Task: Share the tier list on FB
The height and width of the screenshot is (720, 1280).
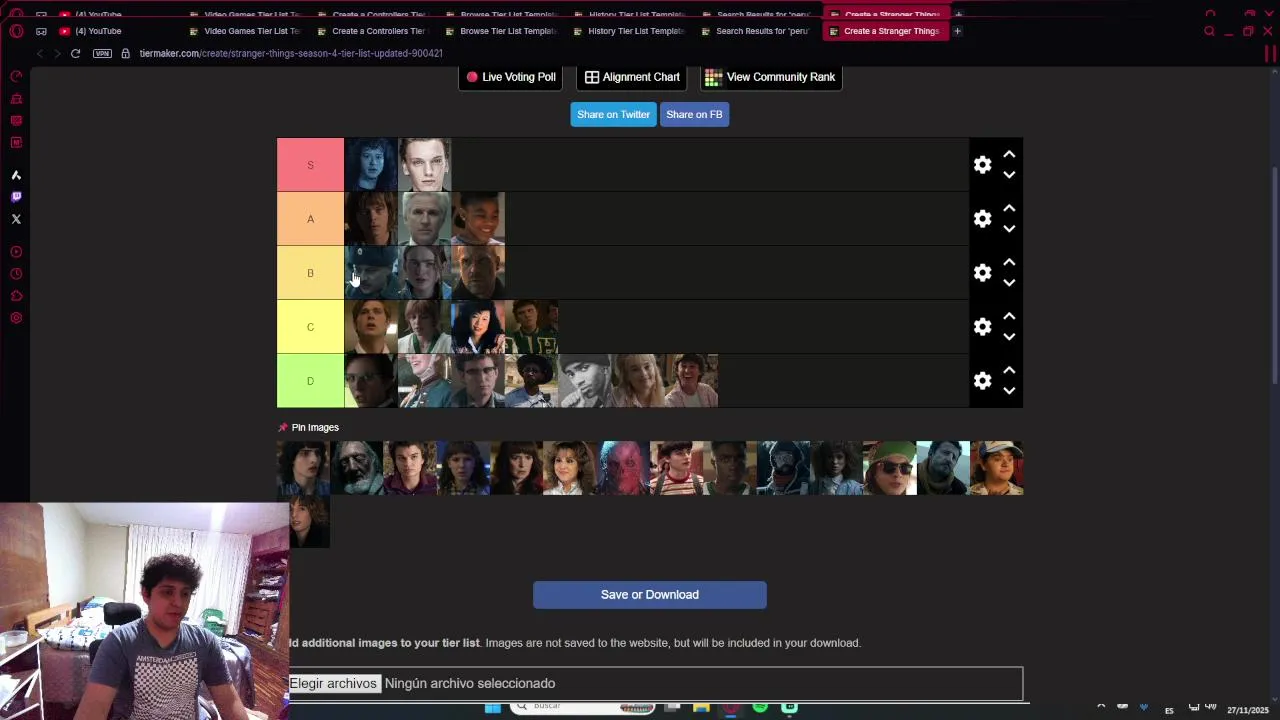Action: coord(694,114)
